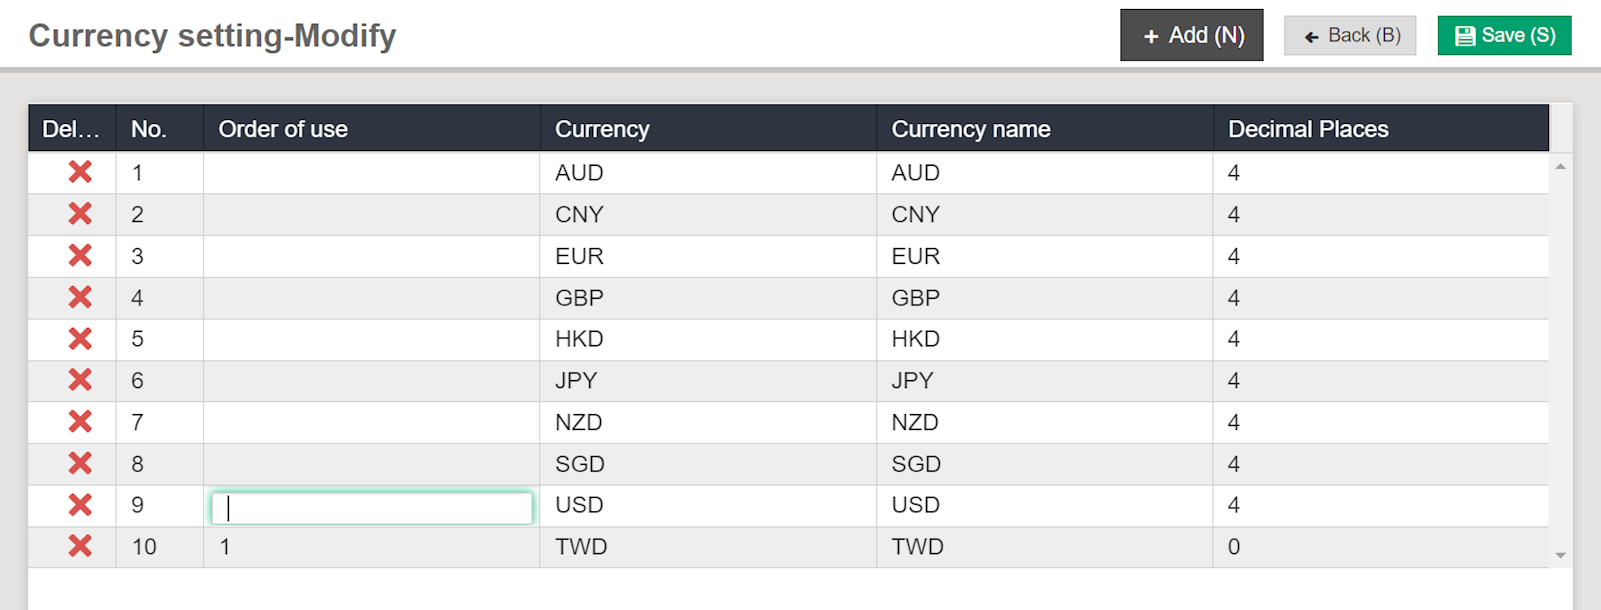Focus the USD Order of use field
The height and width of the screenshot is (610, 1601).
371,507
